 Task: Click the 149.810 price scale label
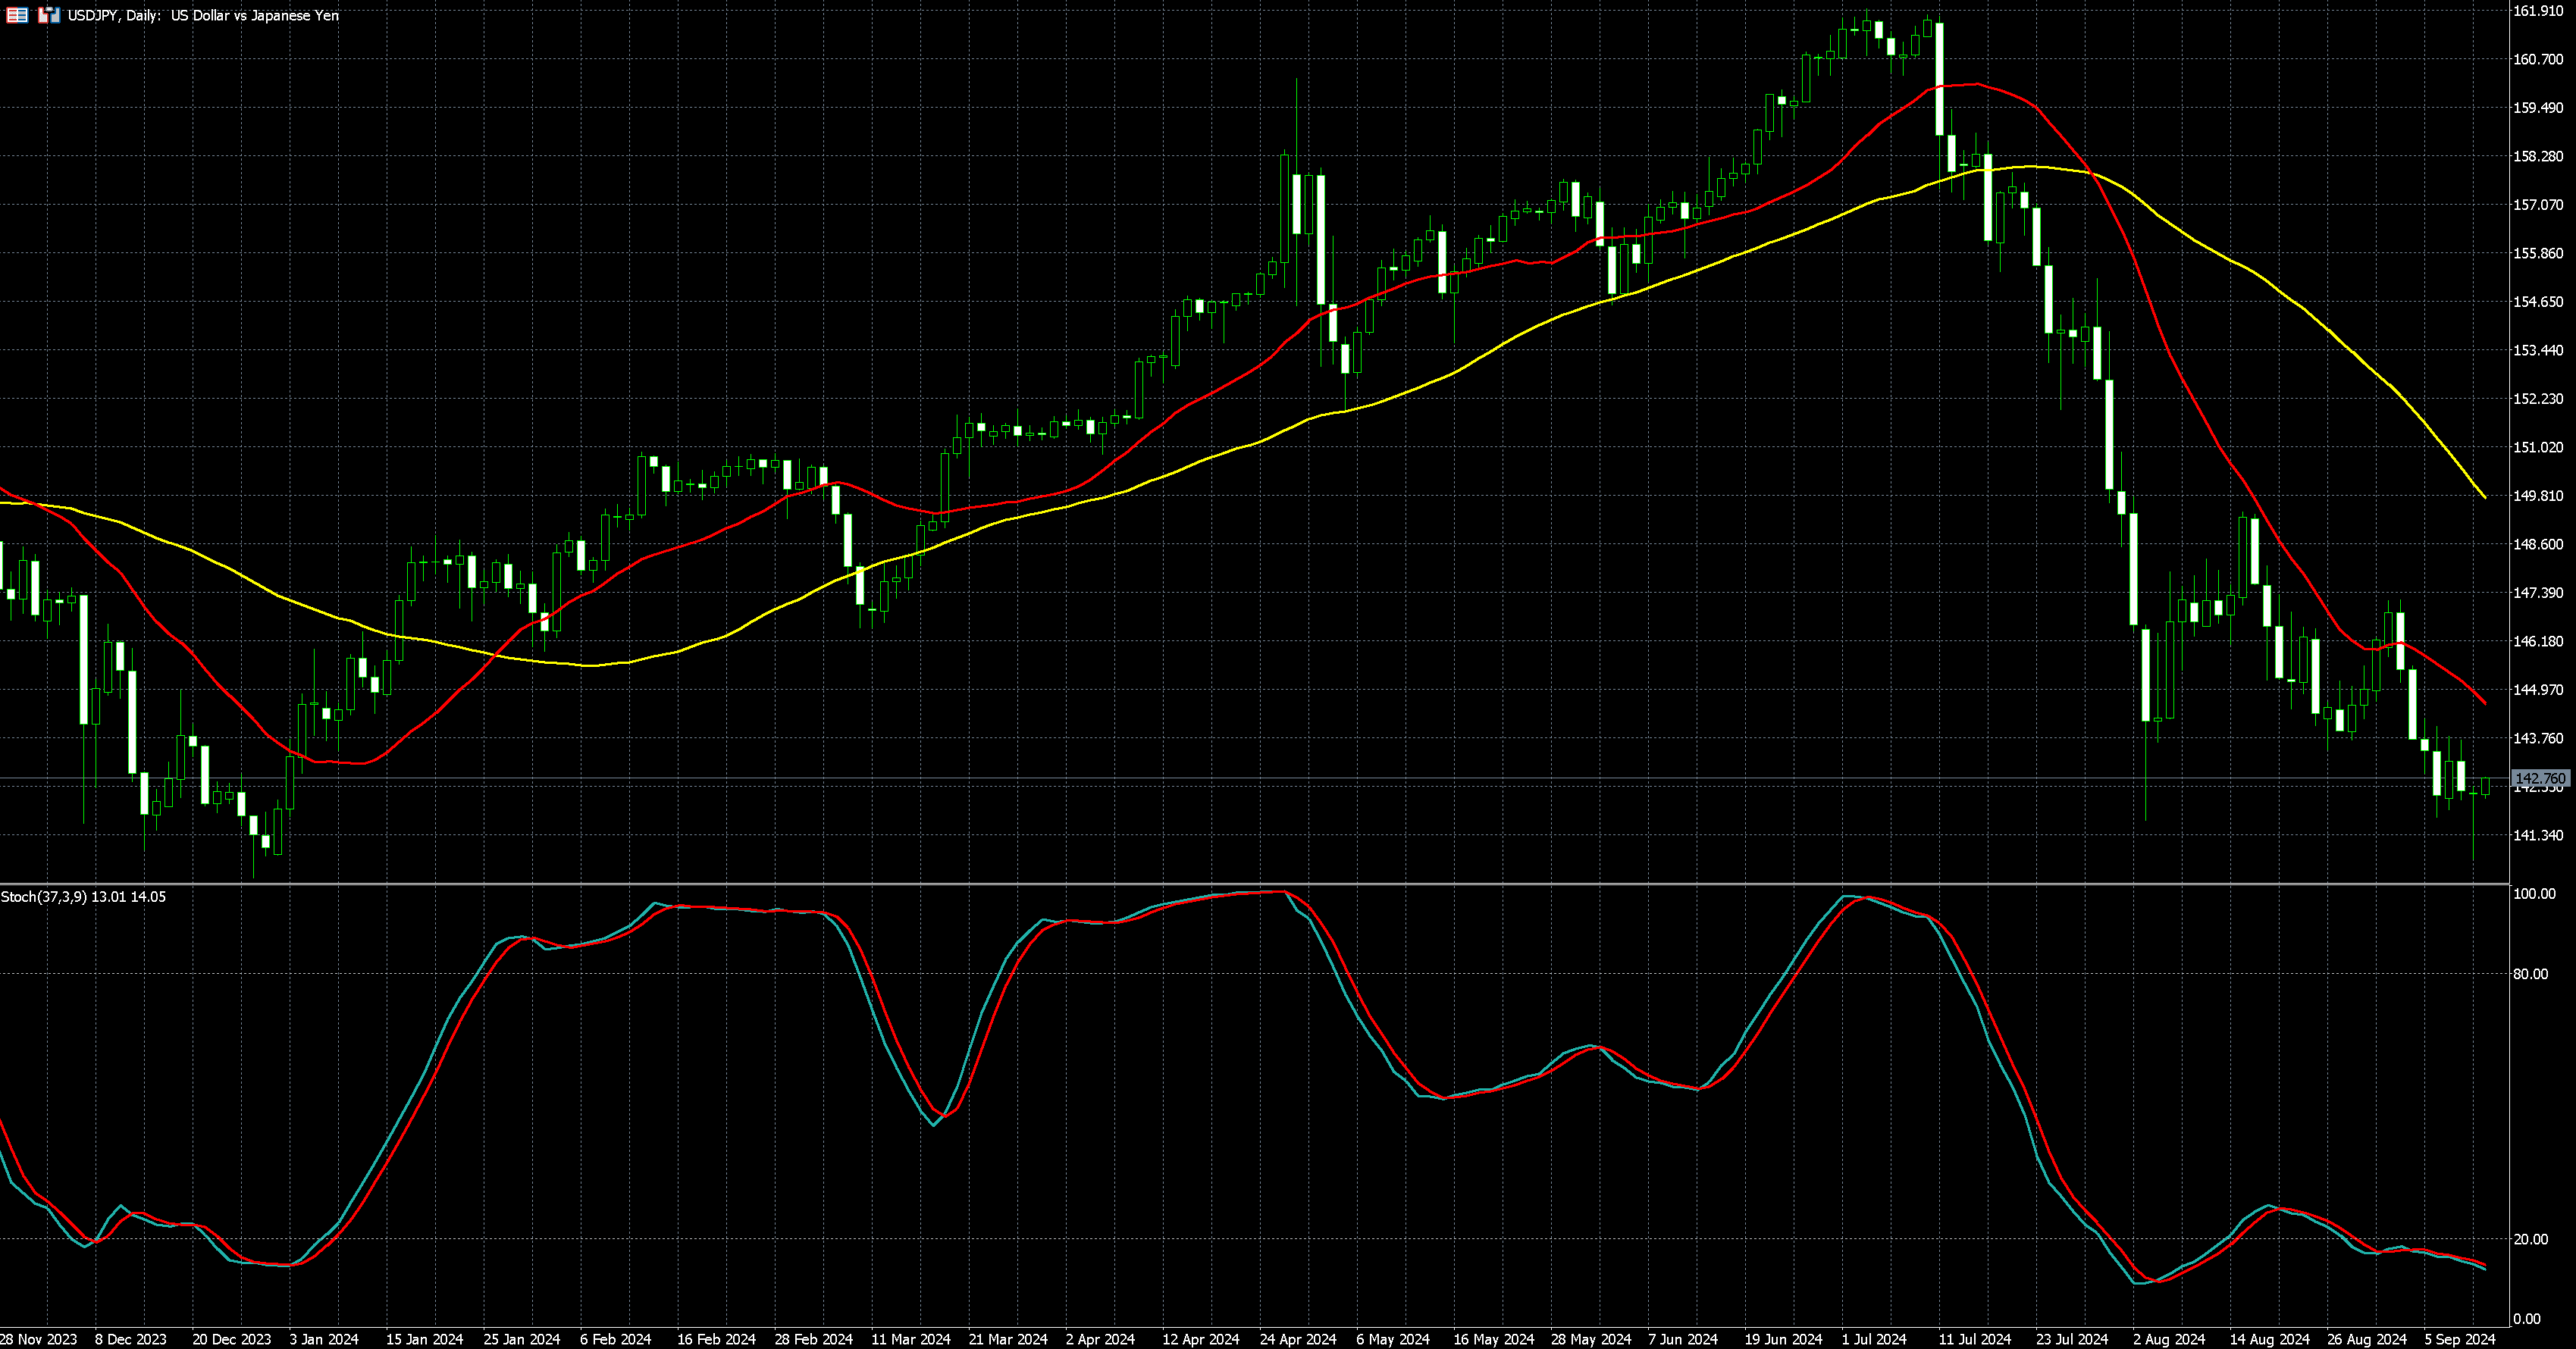[2538, 496]
